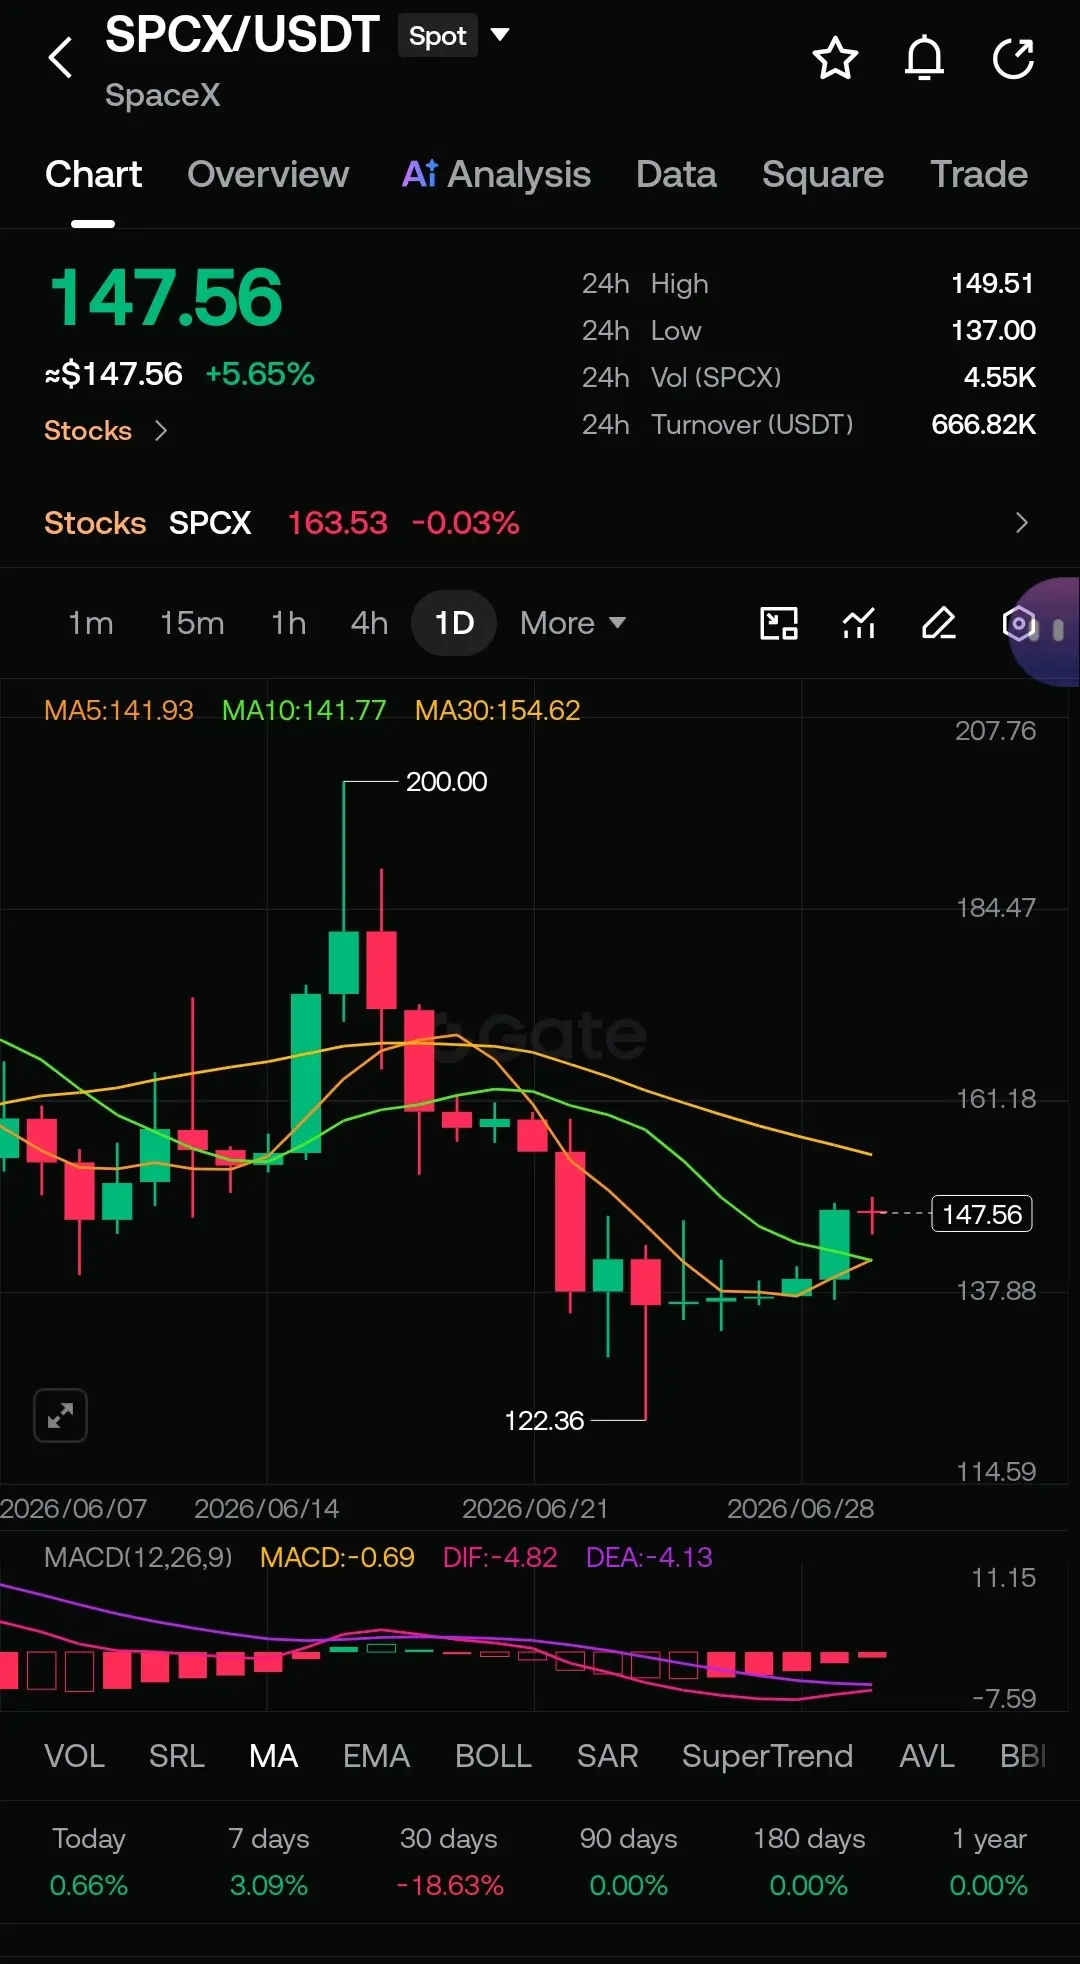Switch to the Chart tab
This screenshot has width=1080, height=1964.
(x=93, y=174)
